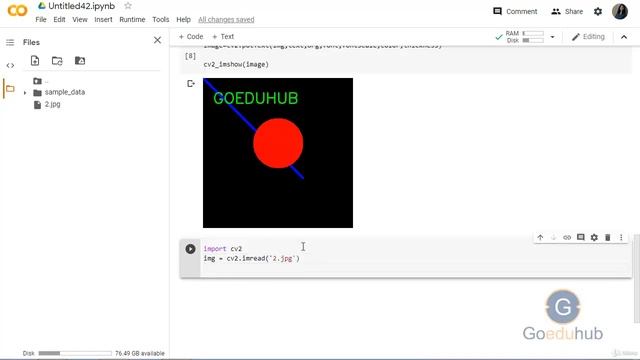Open the Edit menu
The image size is (640, 360).
(59, 20)
